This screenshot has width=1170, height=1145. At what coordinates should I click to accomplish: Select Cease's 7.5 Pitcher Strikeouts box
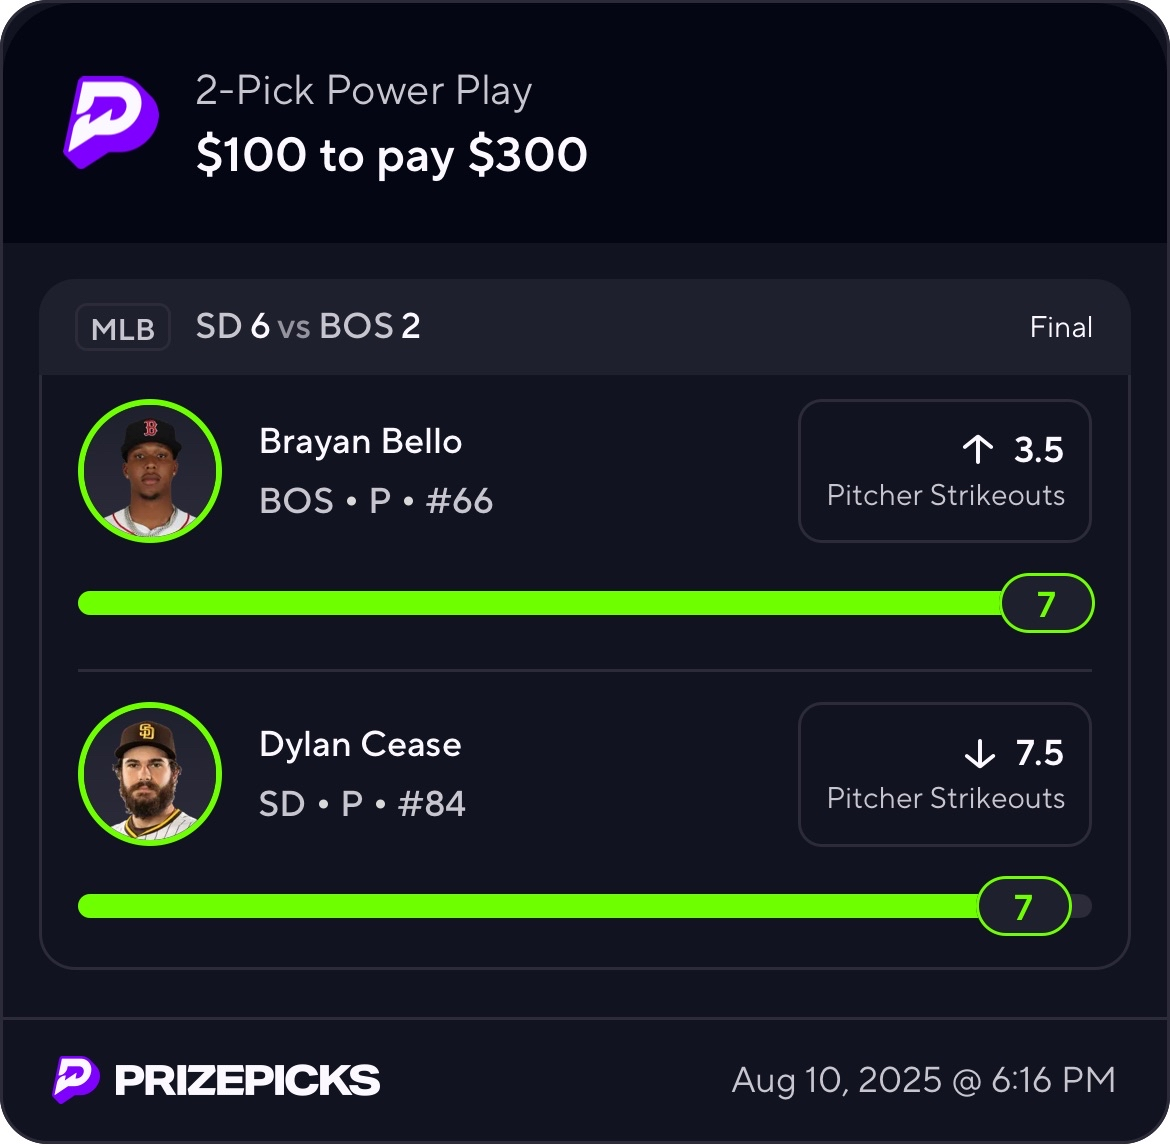[944, 774]
